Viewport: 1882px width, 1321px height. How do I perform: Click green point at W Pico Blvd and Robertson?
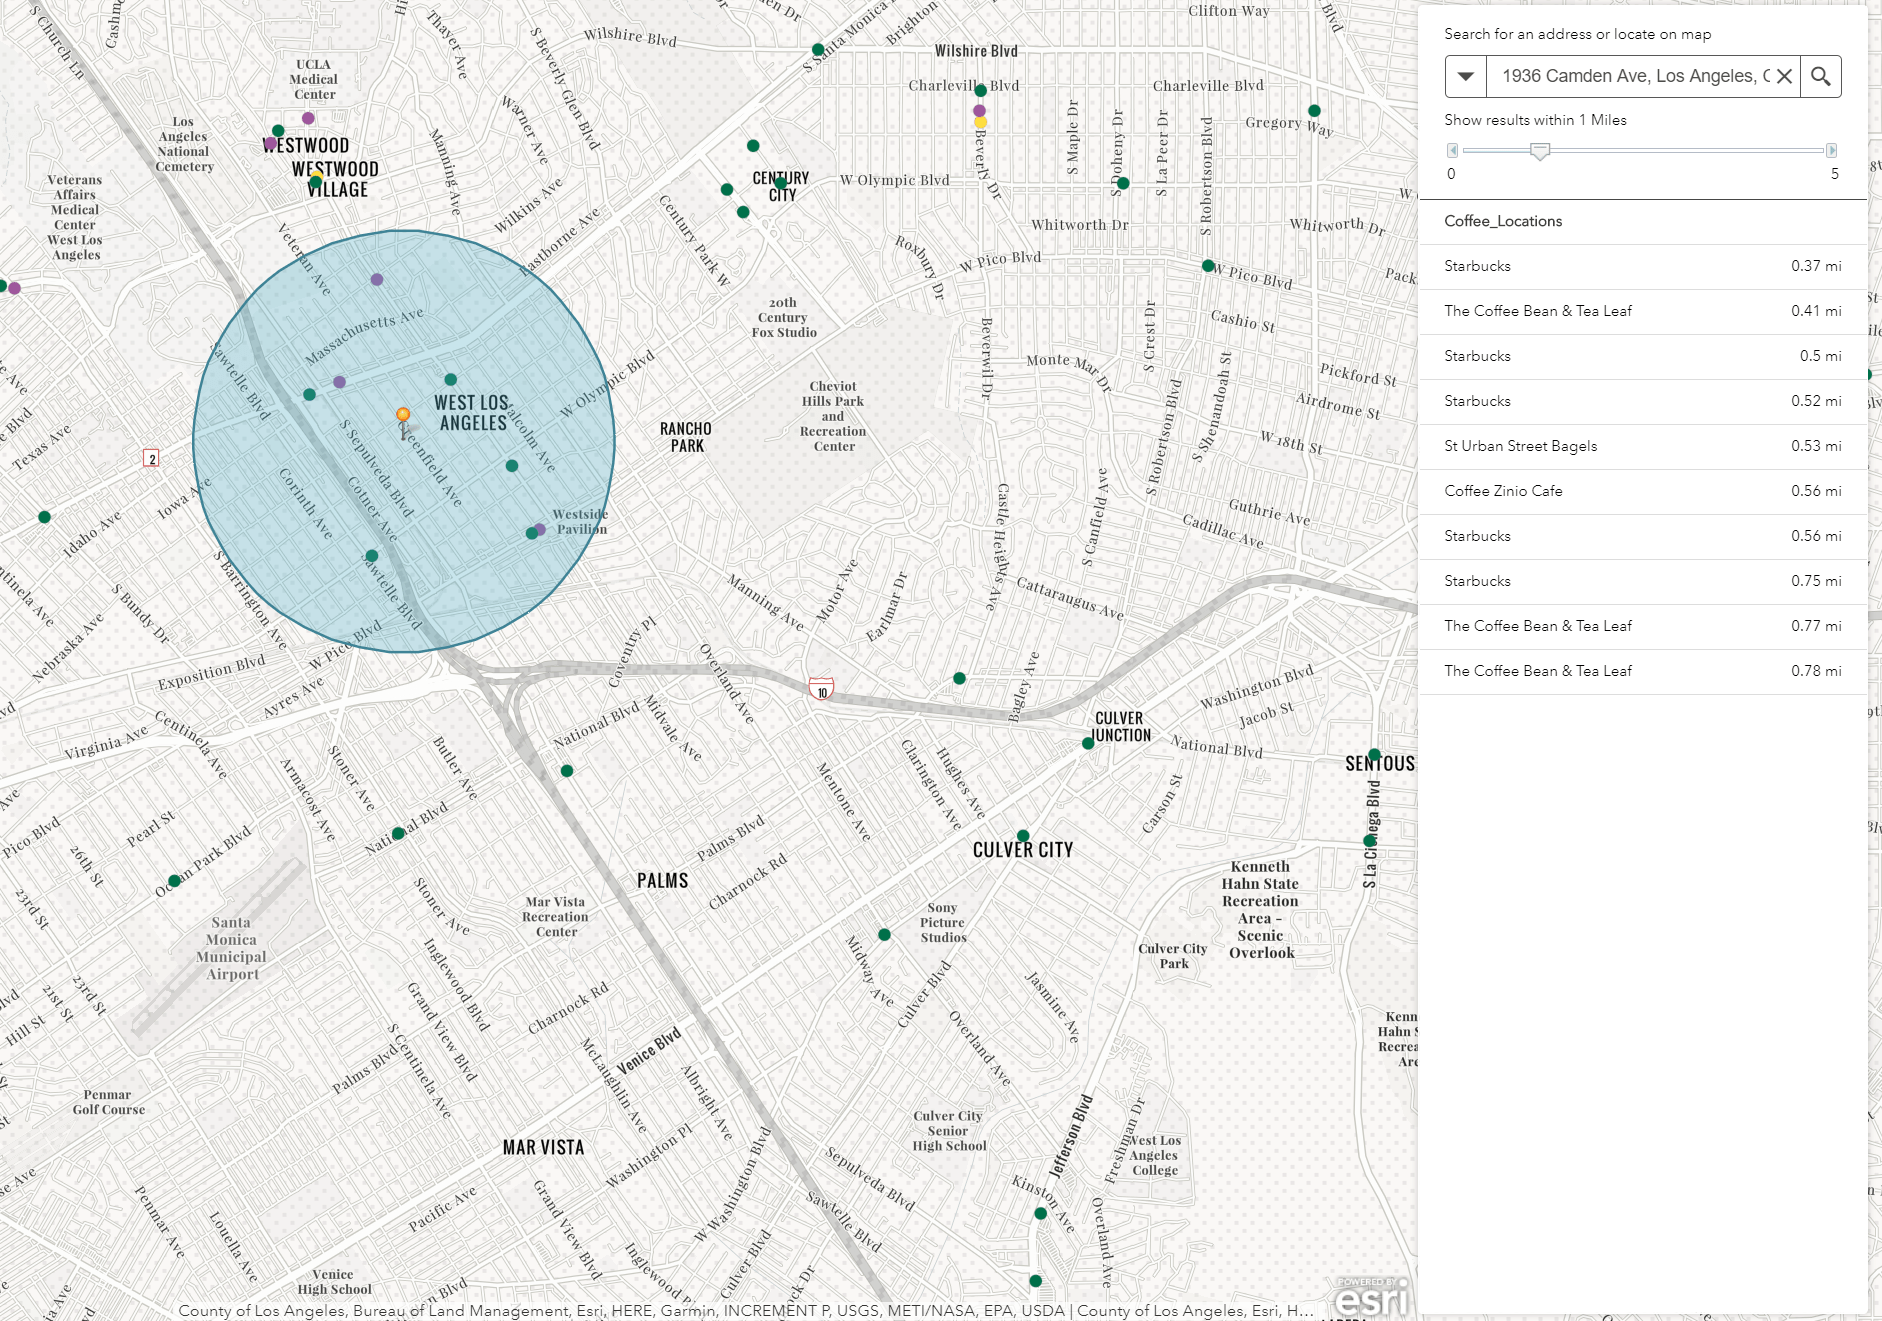(x=1208, y=266)
